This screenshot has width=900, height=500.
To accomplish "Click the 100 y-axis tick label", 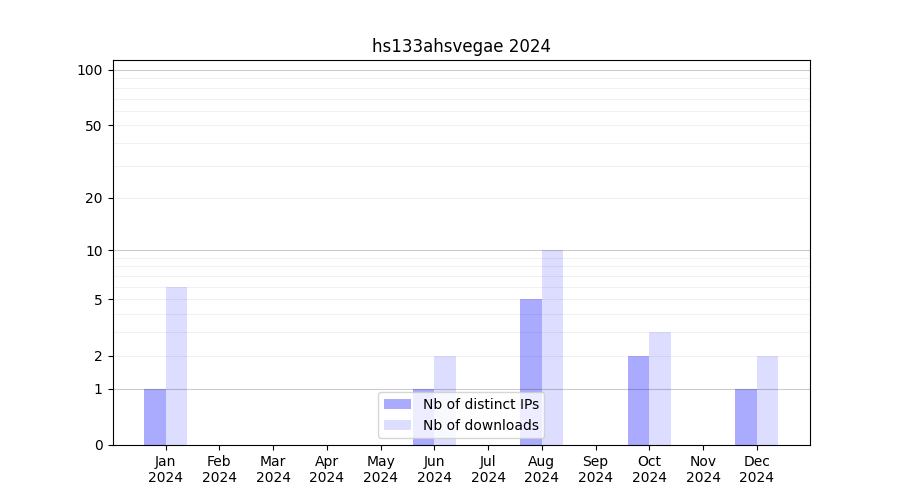I will point(90,70).
